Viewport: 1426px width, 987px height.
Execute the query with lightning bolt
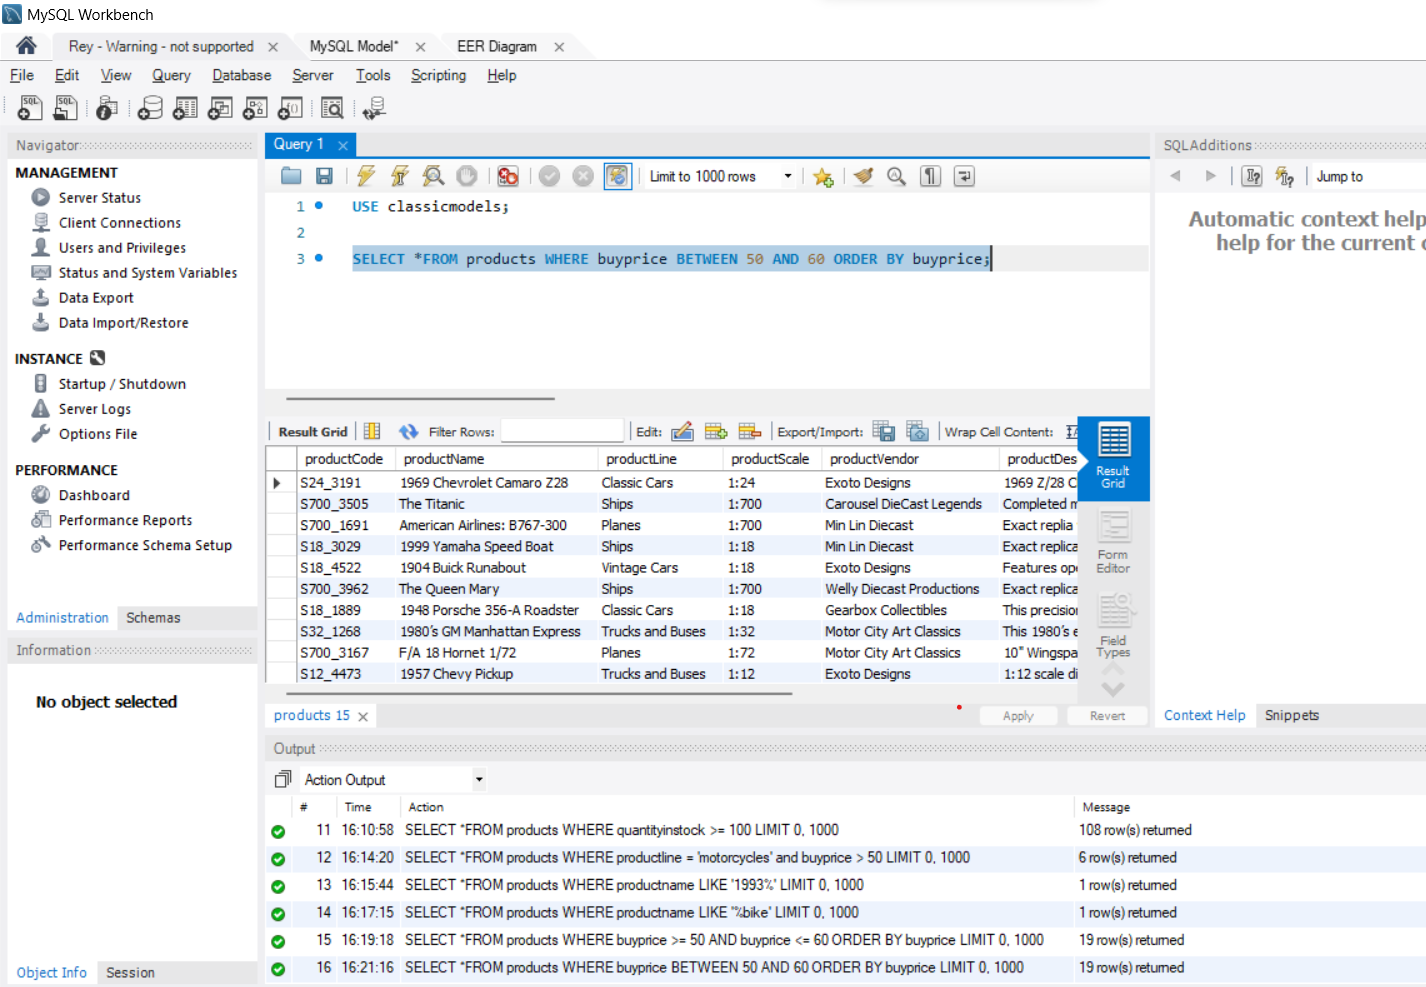(366, 176)
